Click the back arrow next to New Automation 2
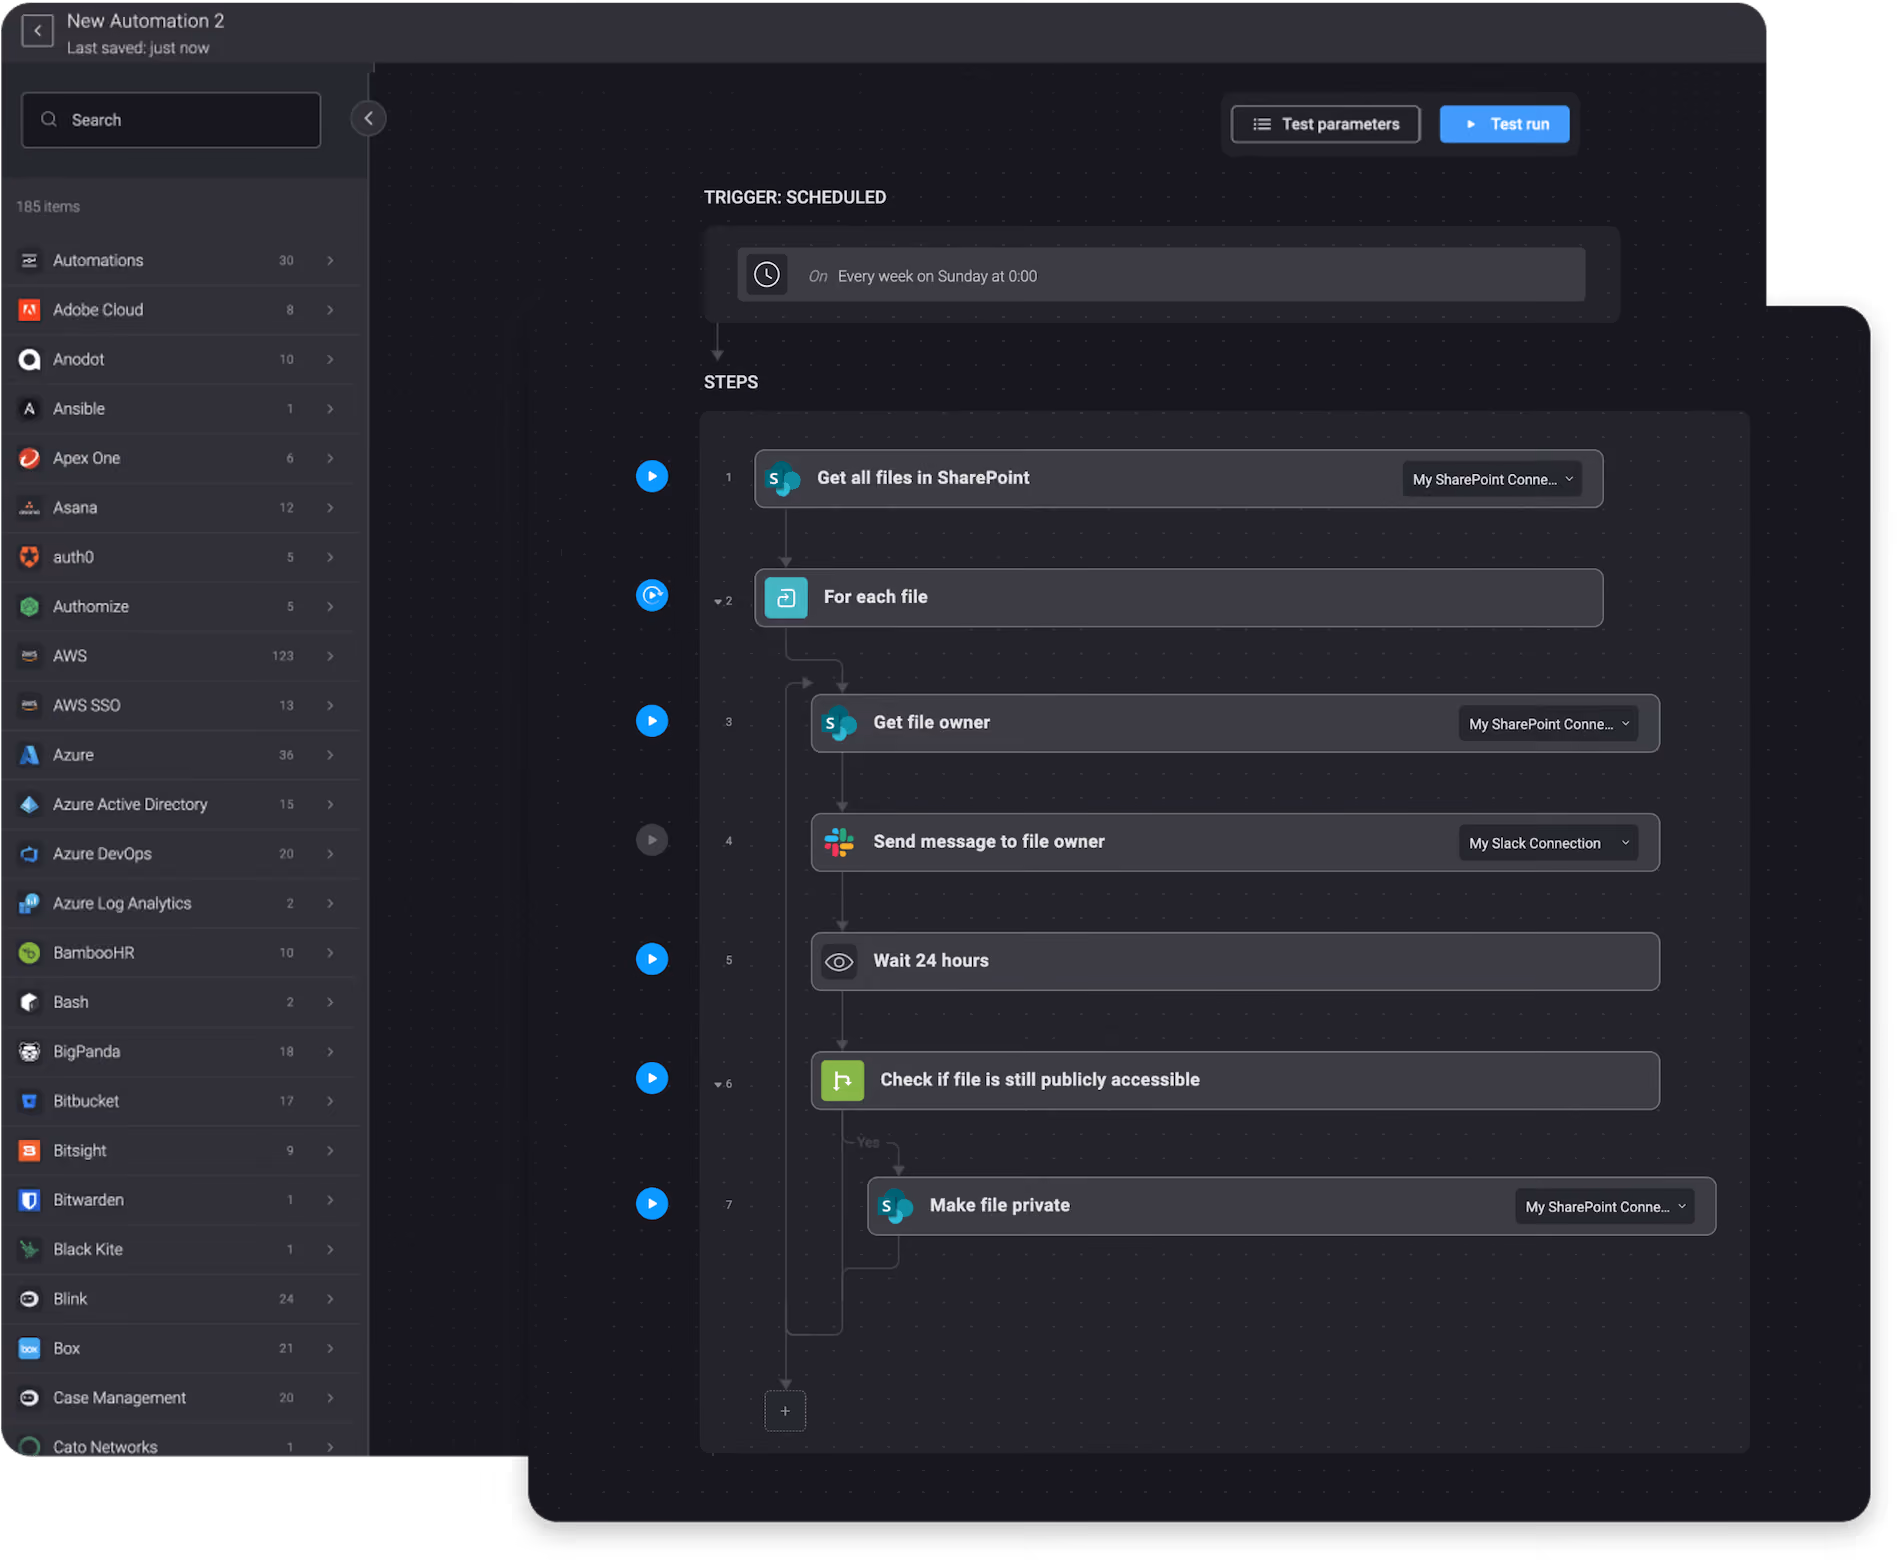Image resolution: width=1900 pixels, height=1560 pixels. (37, 31)
